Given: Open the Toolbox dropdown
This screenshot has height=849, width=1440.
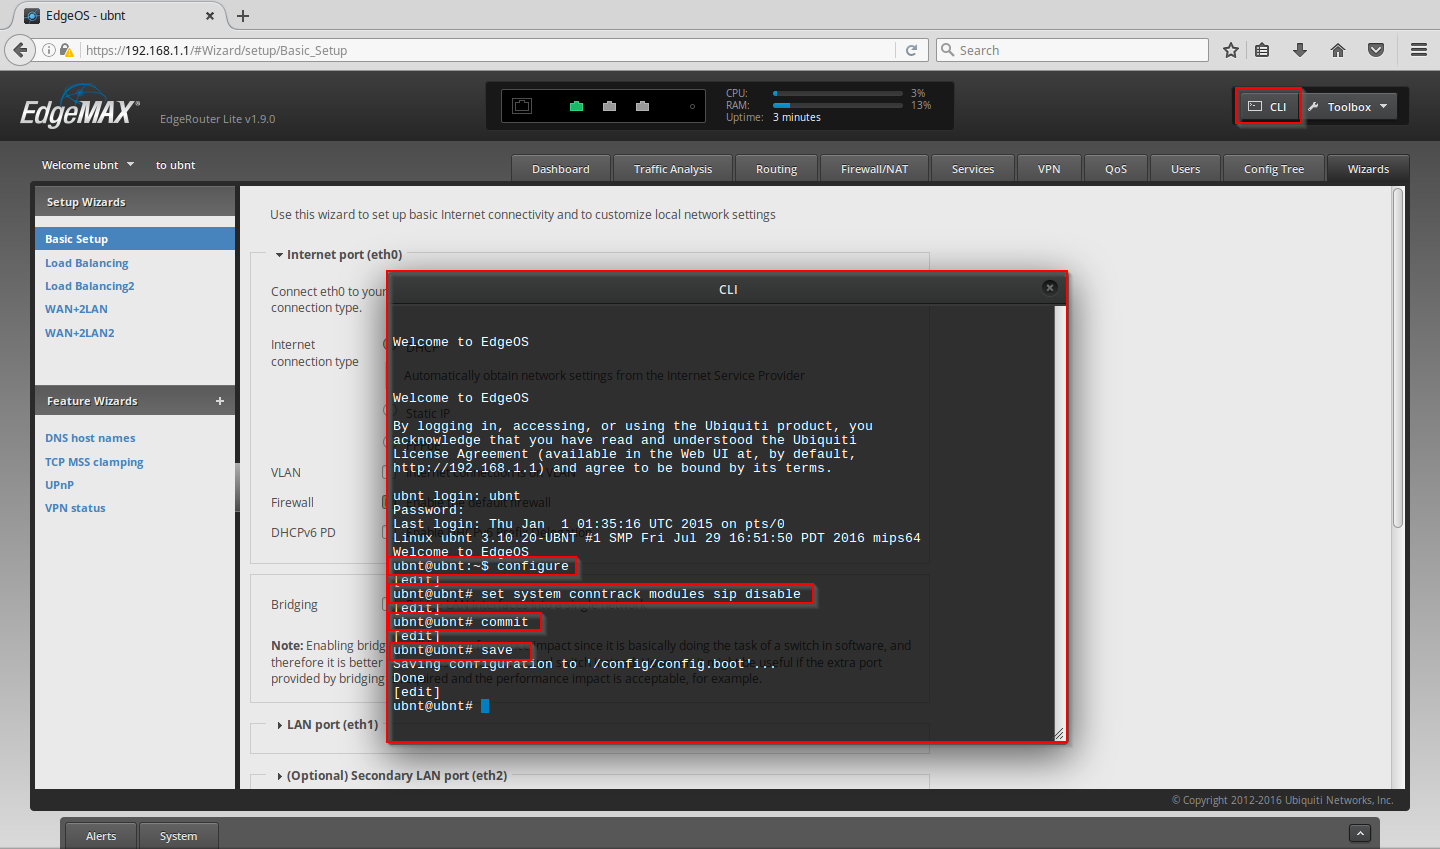Looking at the screenshot, I should point(1349,106).
